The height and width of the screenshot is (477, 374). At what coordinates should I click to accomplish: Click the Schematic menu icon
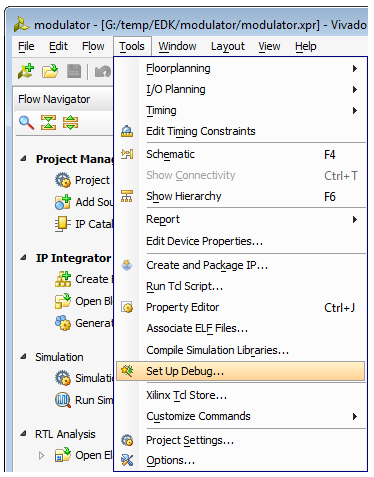tap(127, 154)
